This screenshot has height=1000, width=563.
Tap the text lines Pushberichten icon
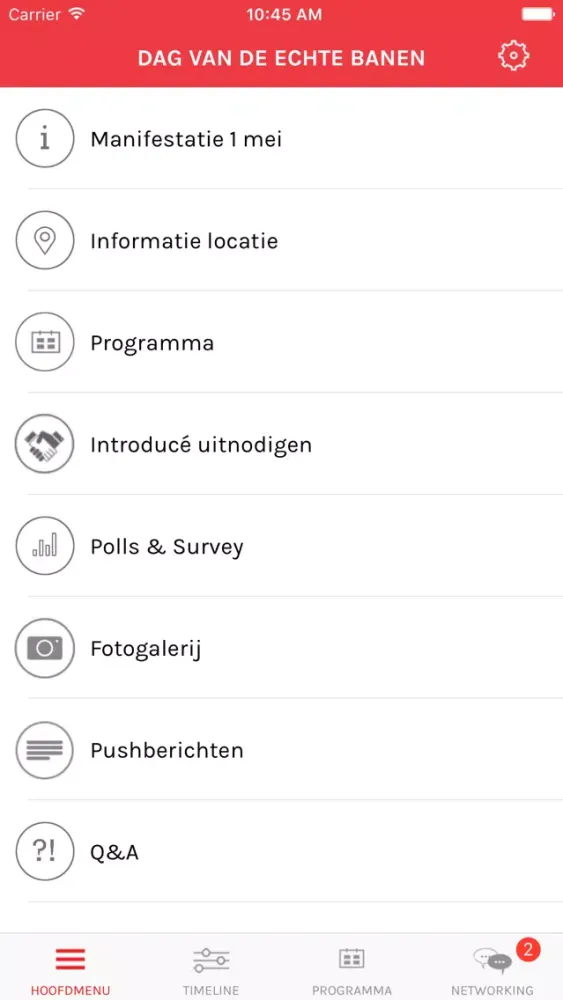[45, 750]
